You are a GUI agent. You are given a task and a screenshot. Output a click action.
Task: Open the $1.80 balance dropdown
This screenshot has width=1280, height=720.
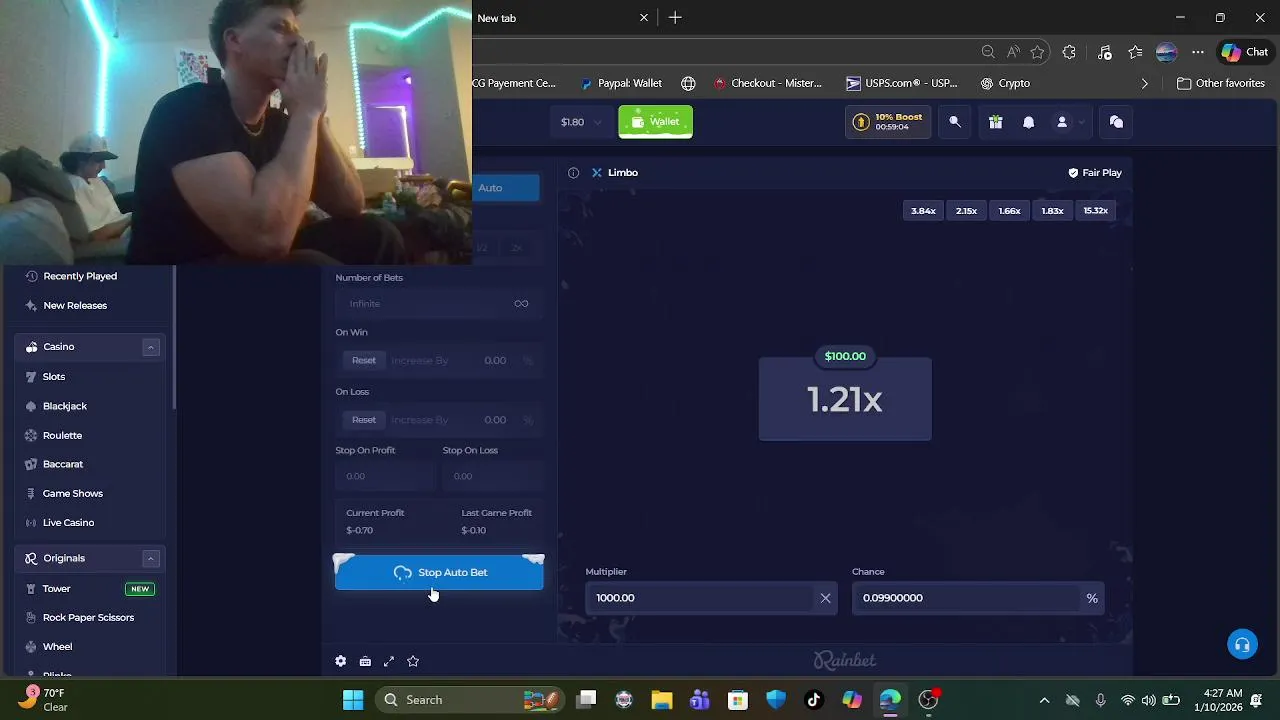coord(581,122)
